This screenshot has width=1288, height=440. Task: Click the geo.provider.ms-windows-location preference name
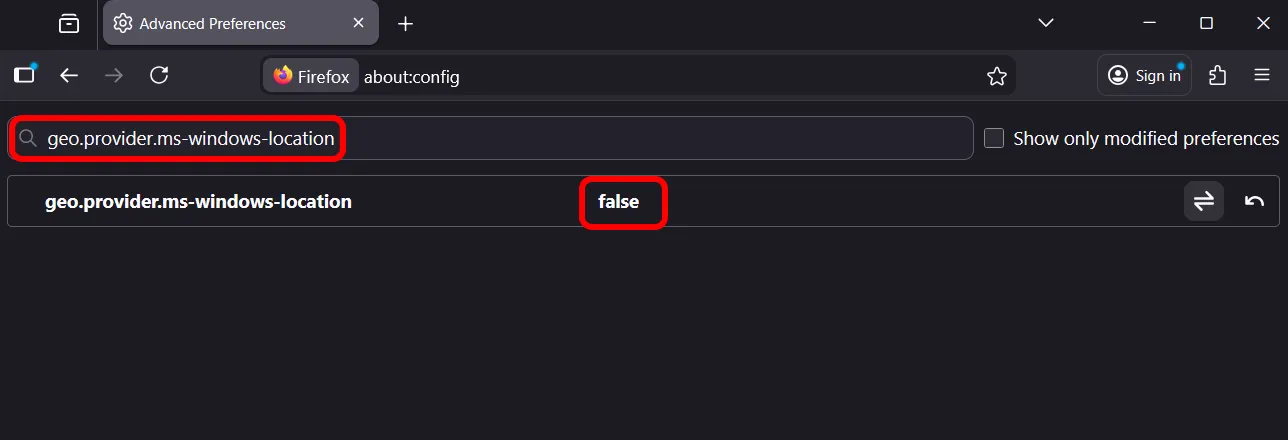(198, 202)
